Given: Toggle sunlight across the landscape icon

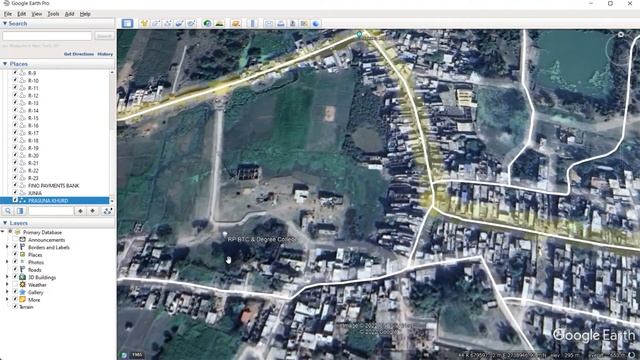Looking at the screenshot, I should 219,23.
